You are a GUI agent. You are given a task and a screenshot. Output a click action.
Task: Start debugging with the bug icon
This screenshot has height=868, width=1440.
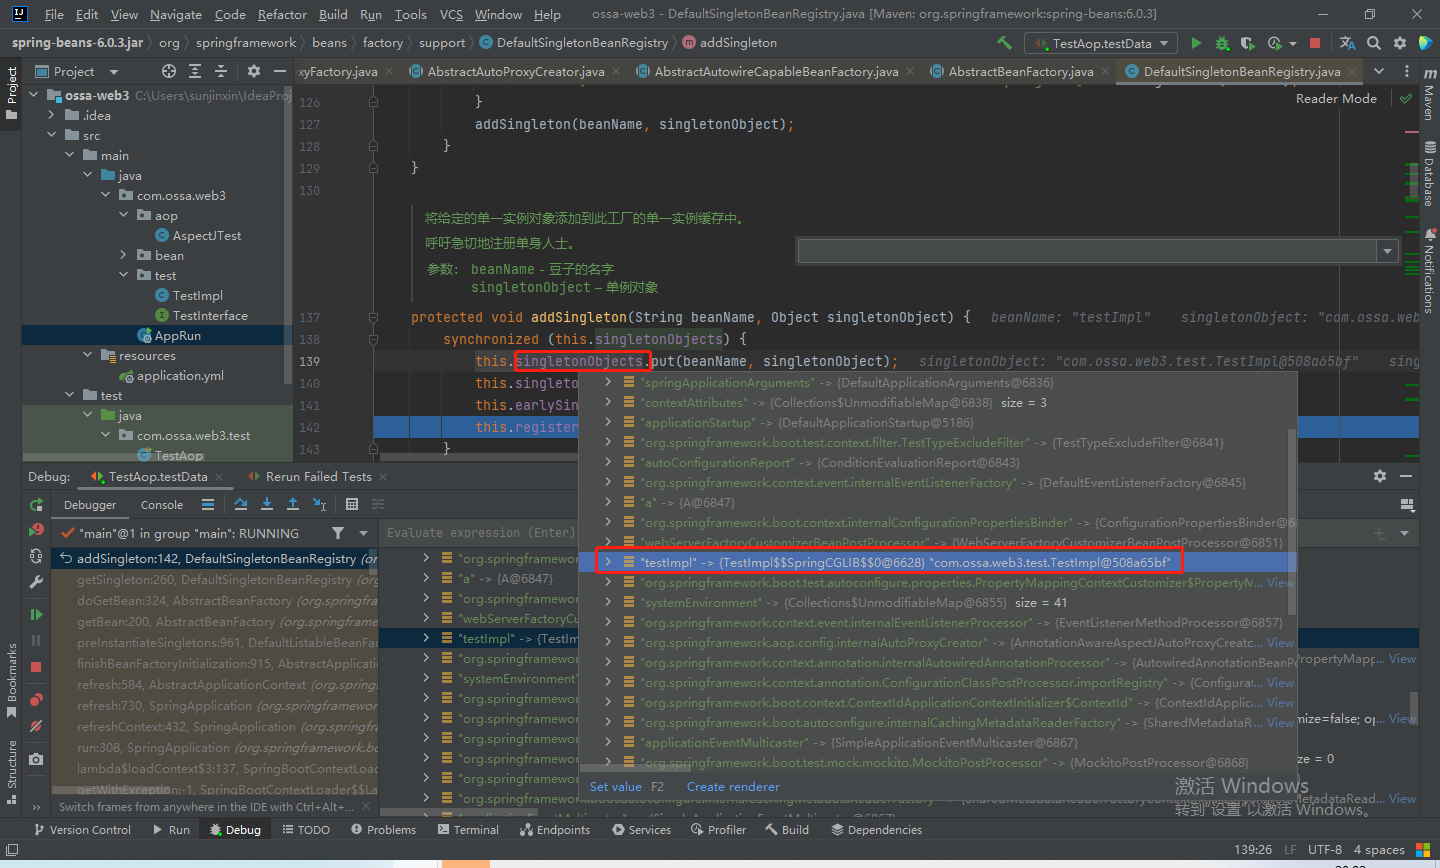coord(1222,43)
